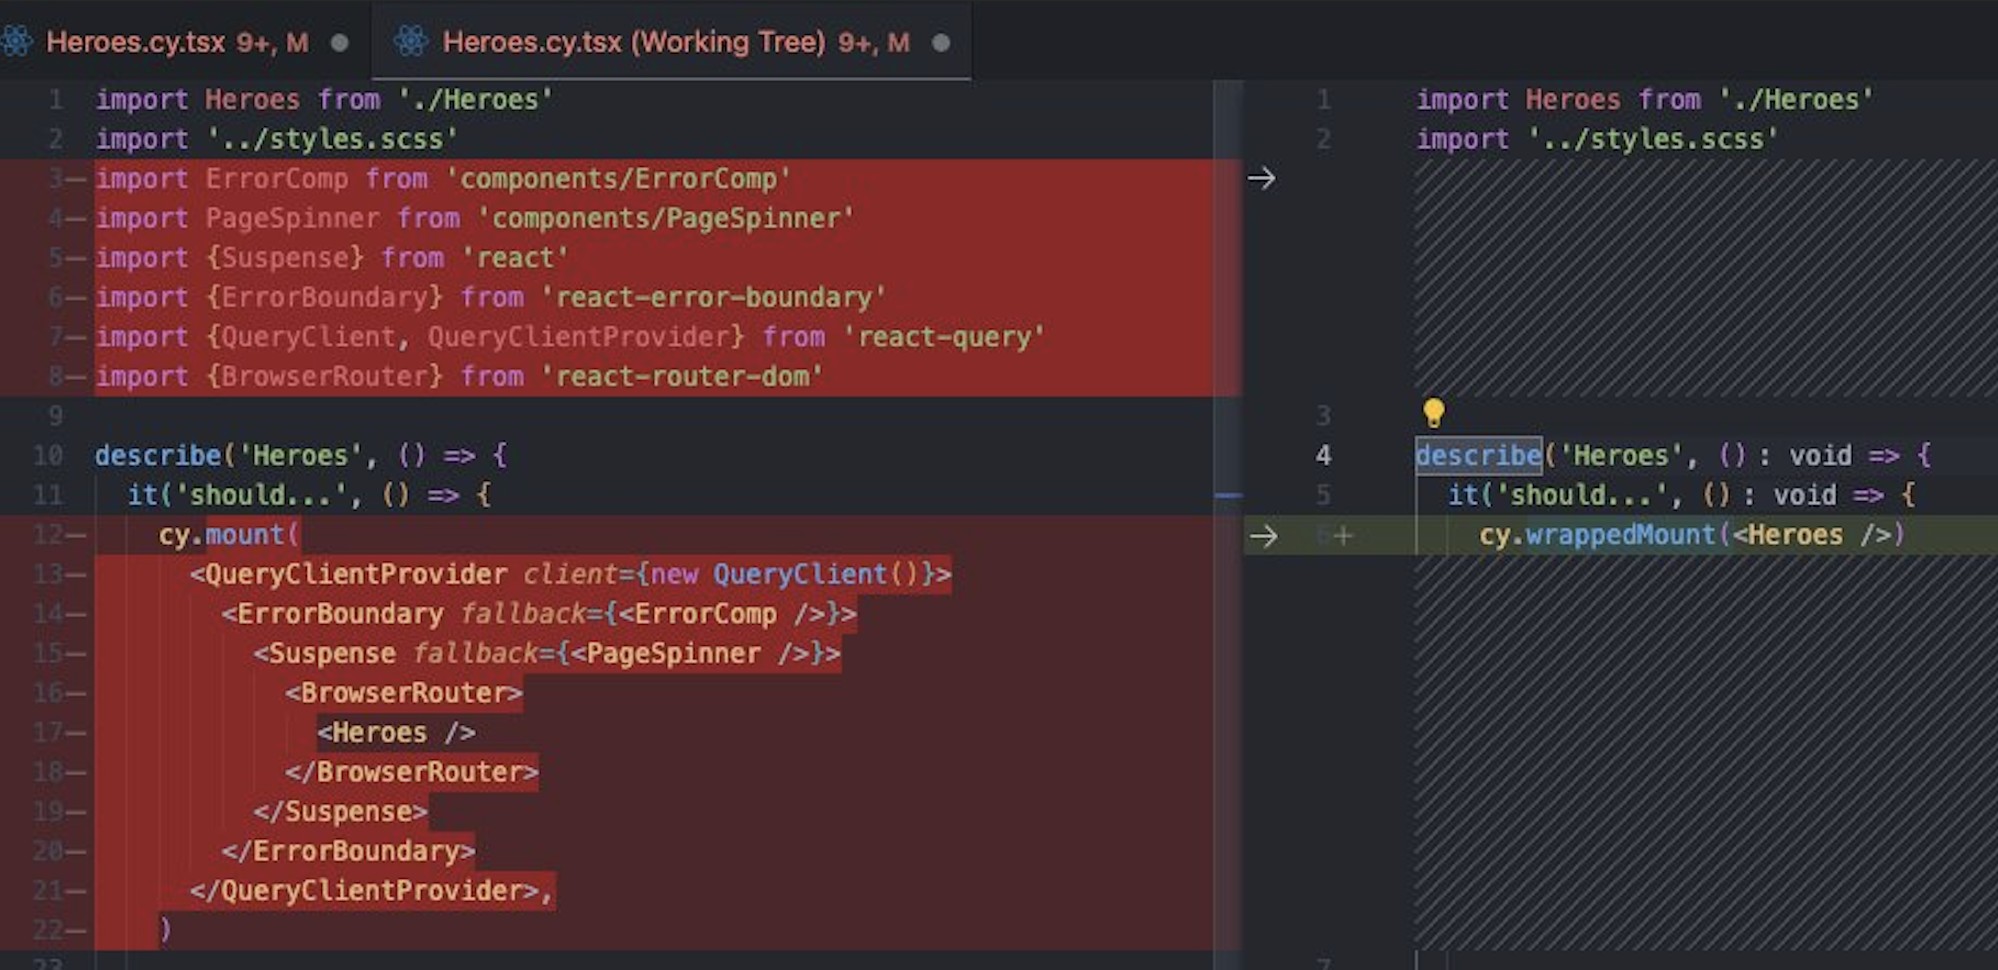Click '<QueryClientProvider' opening tag line 13
The image size is (1998, 970).
tap(348, 574)
